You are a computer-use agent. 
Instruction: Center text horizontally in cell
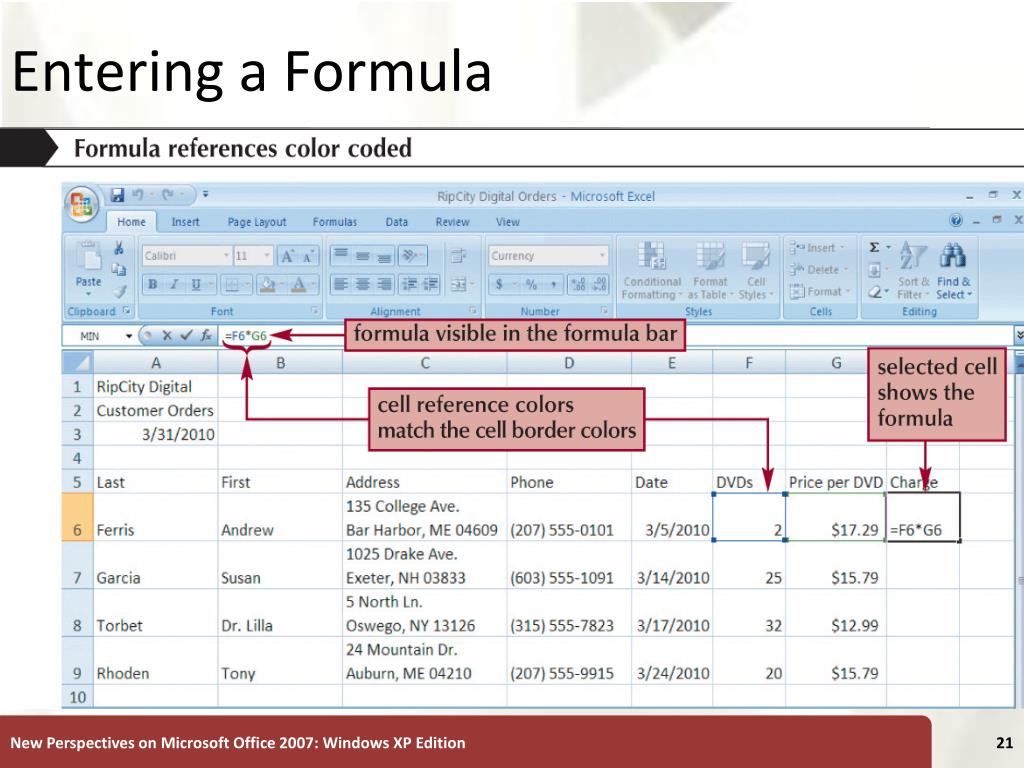(x=363, y=284)
